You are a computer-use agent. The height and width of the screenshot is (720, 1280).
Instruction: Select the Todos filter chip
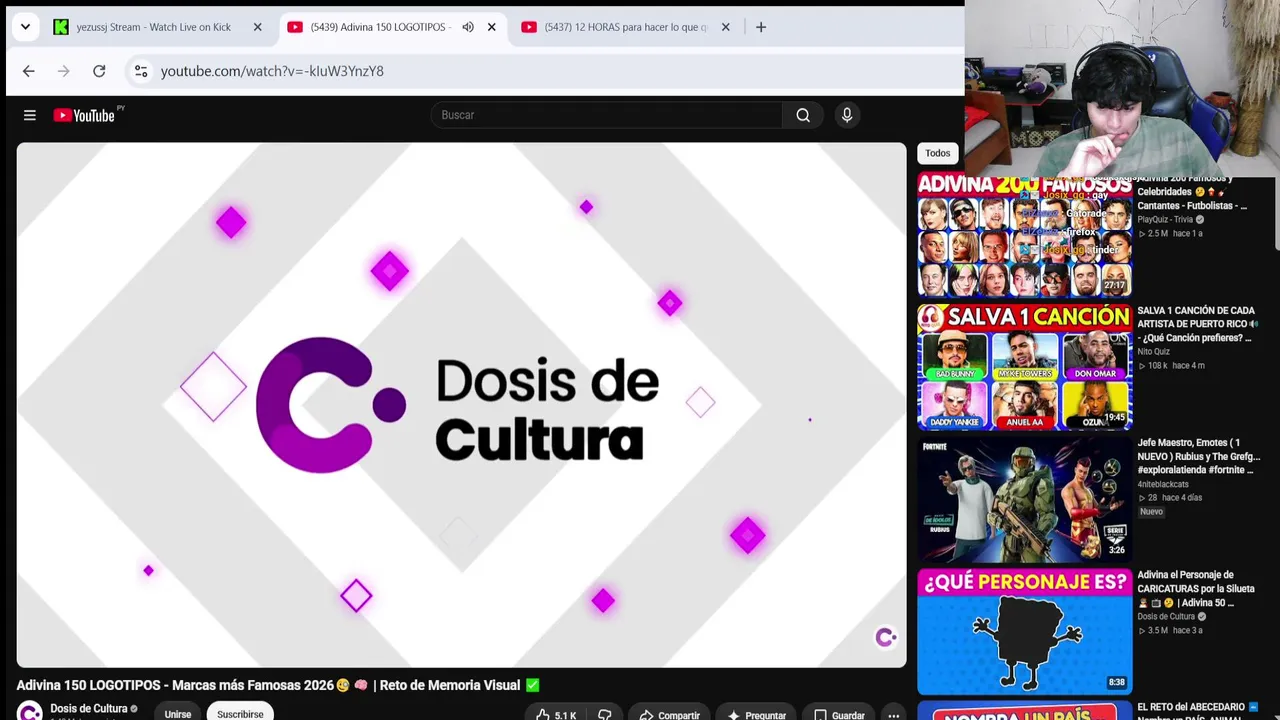coord(937,153)
